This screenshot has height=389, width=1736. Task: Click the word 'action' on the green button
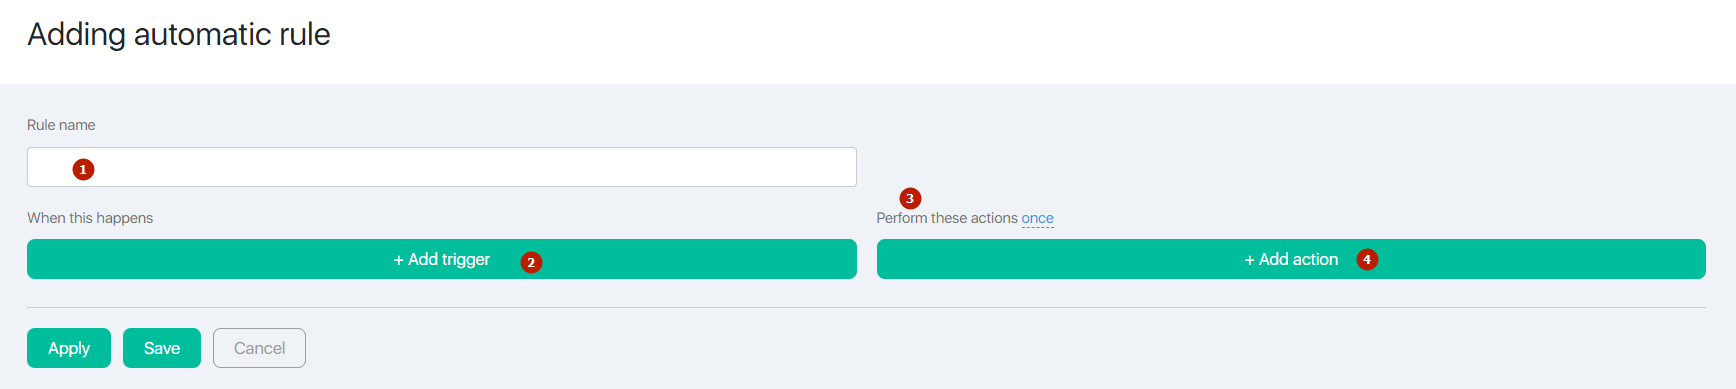click(x=1315, y=260)
